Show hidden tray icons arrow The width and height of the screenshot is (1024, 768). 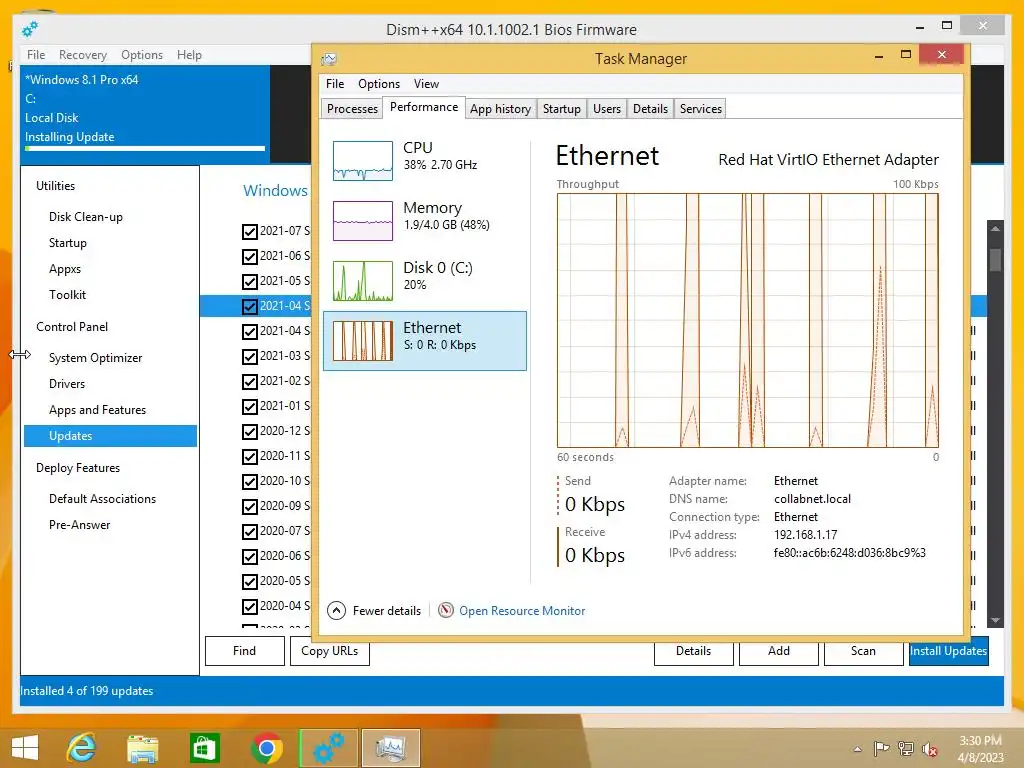click(857, 749)
